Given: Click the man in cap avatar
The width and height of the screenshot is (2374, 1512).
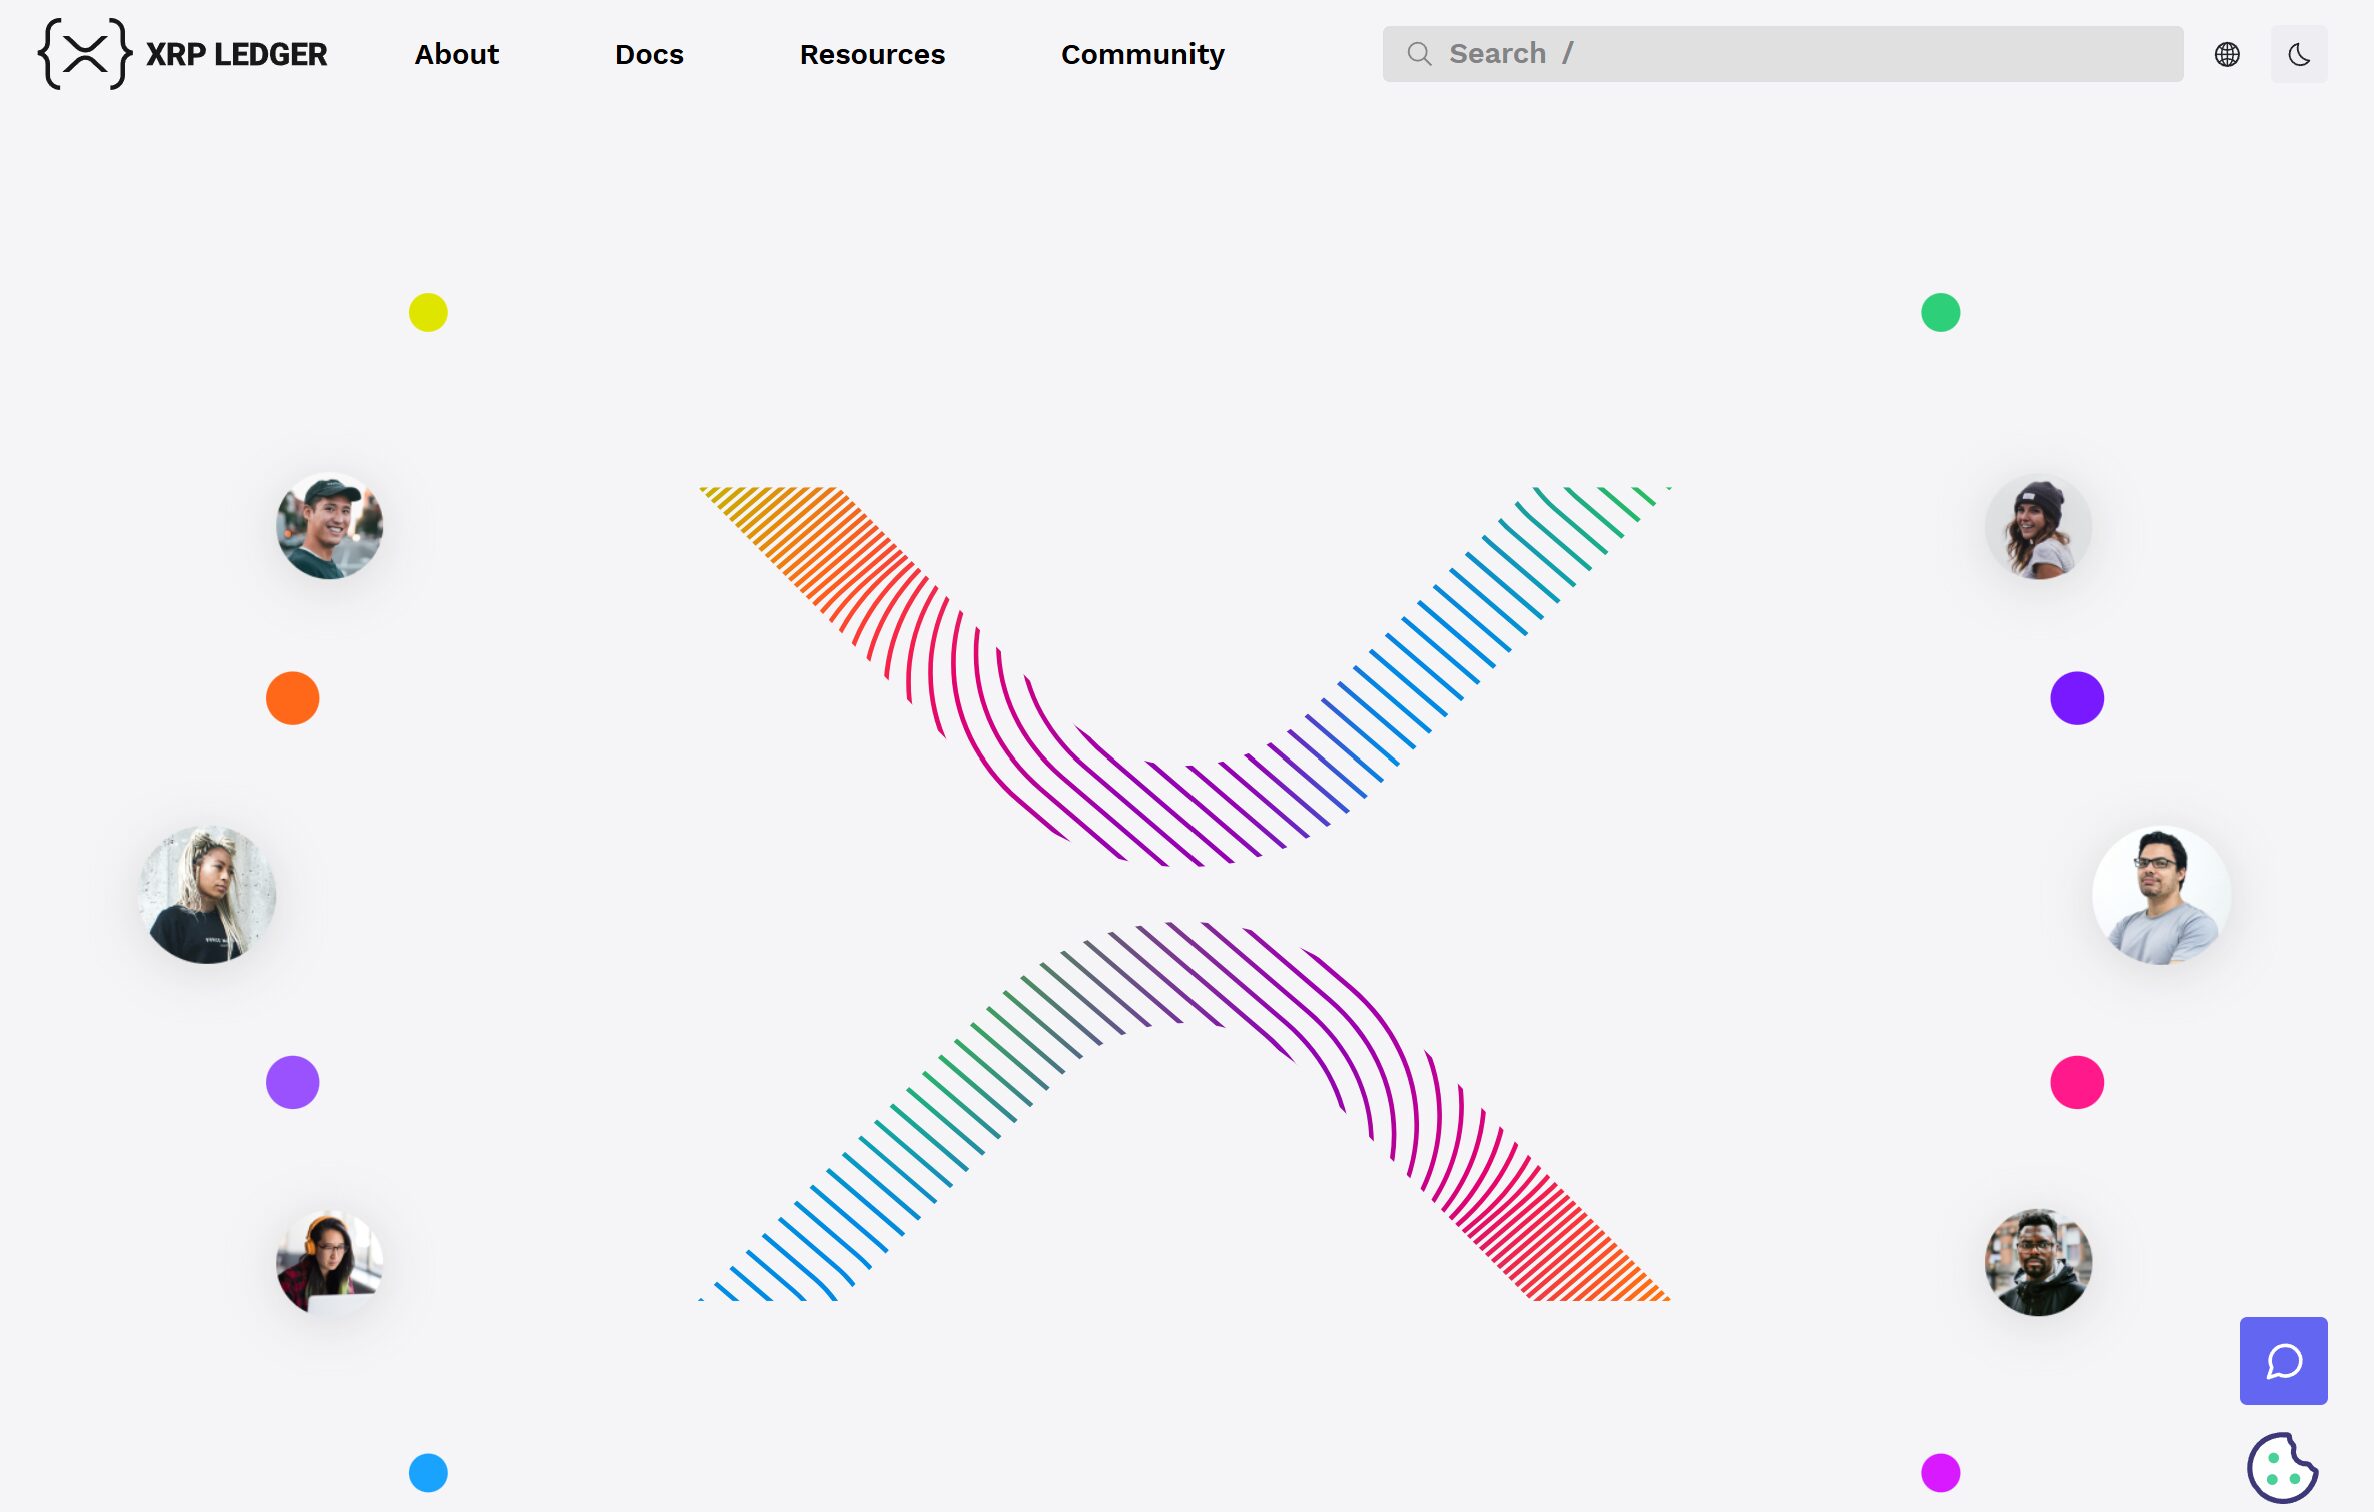Looking at the screenshot, I should tap(329, 526).
